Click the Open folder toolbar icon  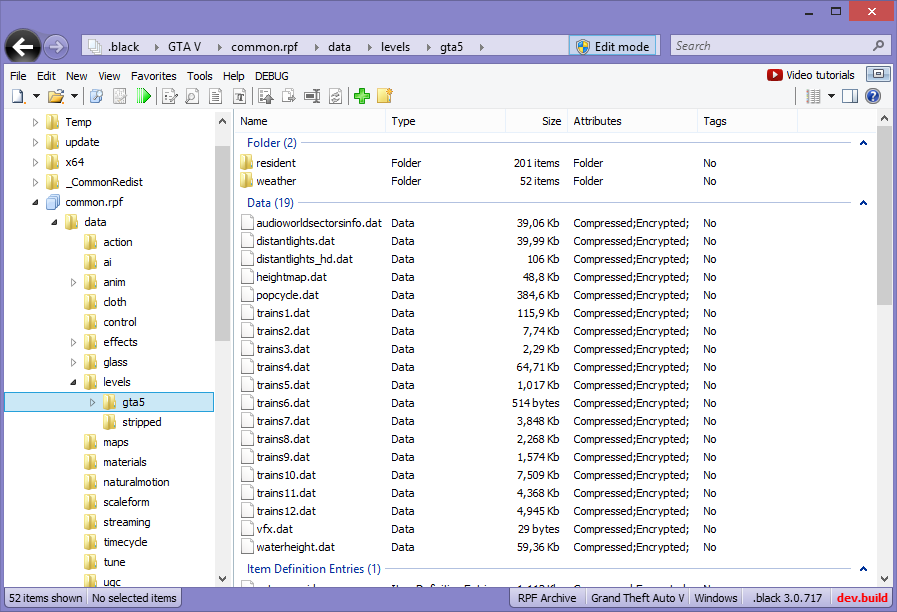pyautogui.click(x=55, y=96)
